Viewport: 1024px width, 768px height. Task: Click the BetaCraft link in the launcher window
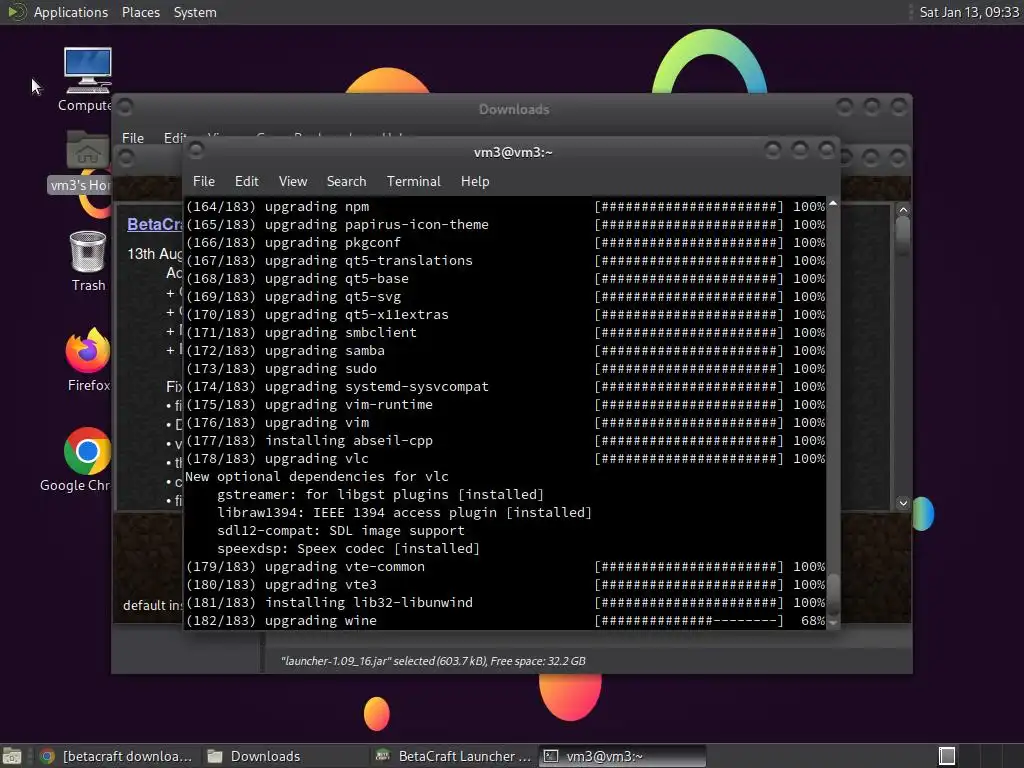click(x=154, y=224)
